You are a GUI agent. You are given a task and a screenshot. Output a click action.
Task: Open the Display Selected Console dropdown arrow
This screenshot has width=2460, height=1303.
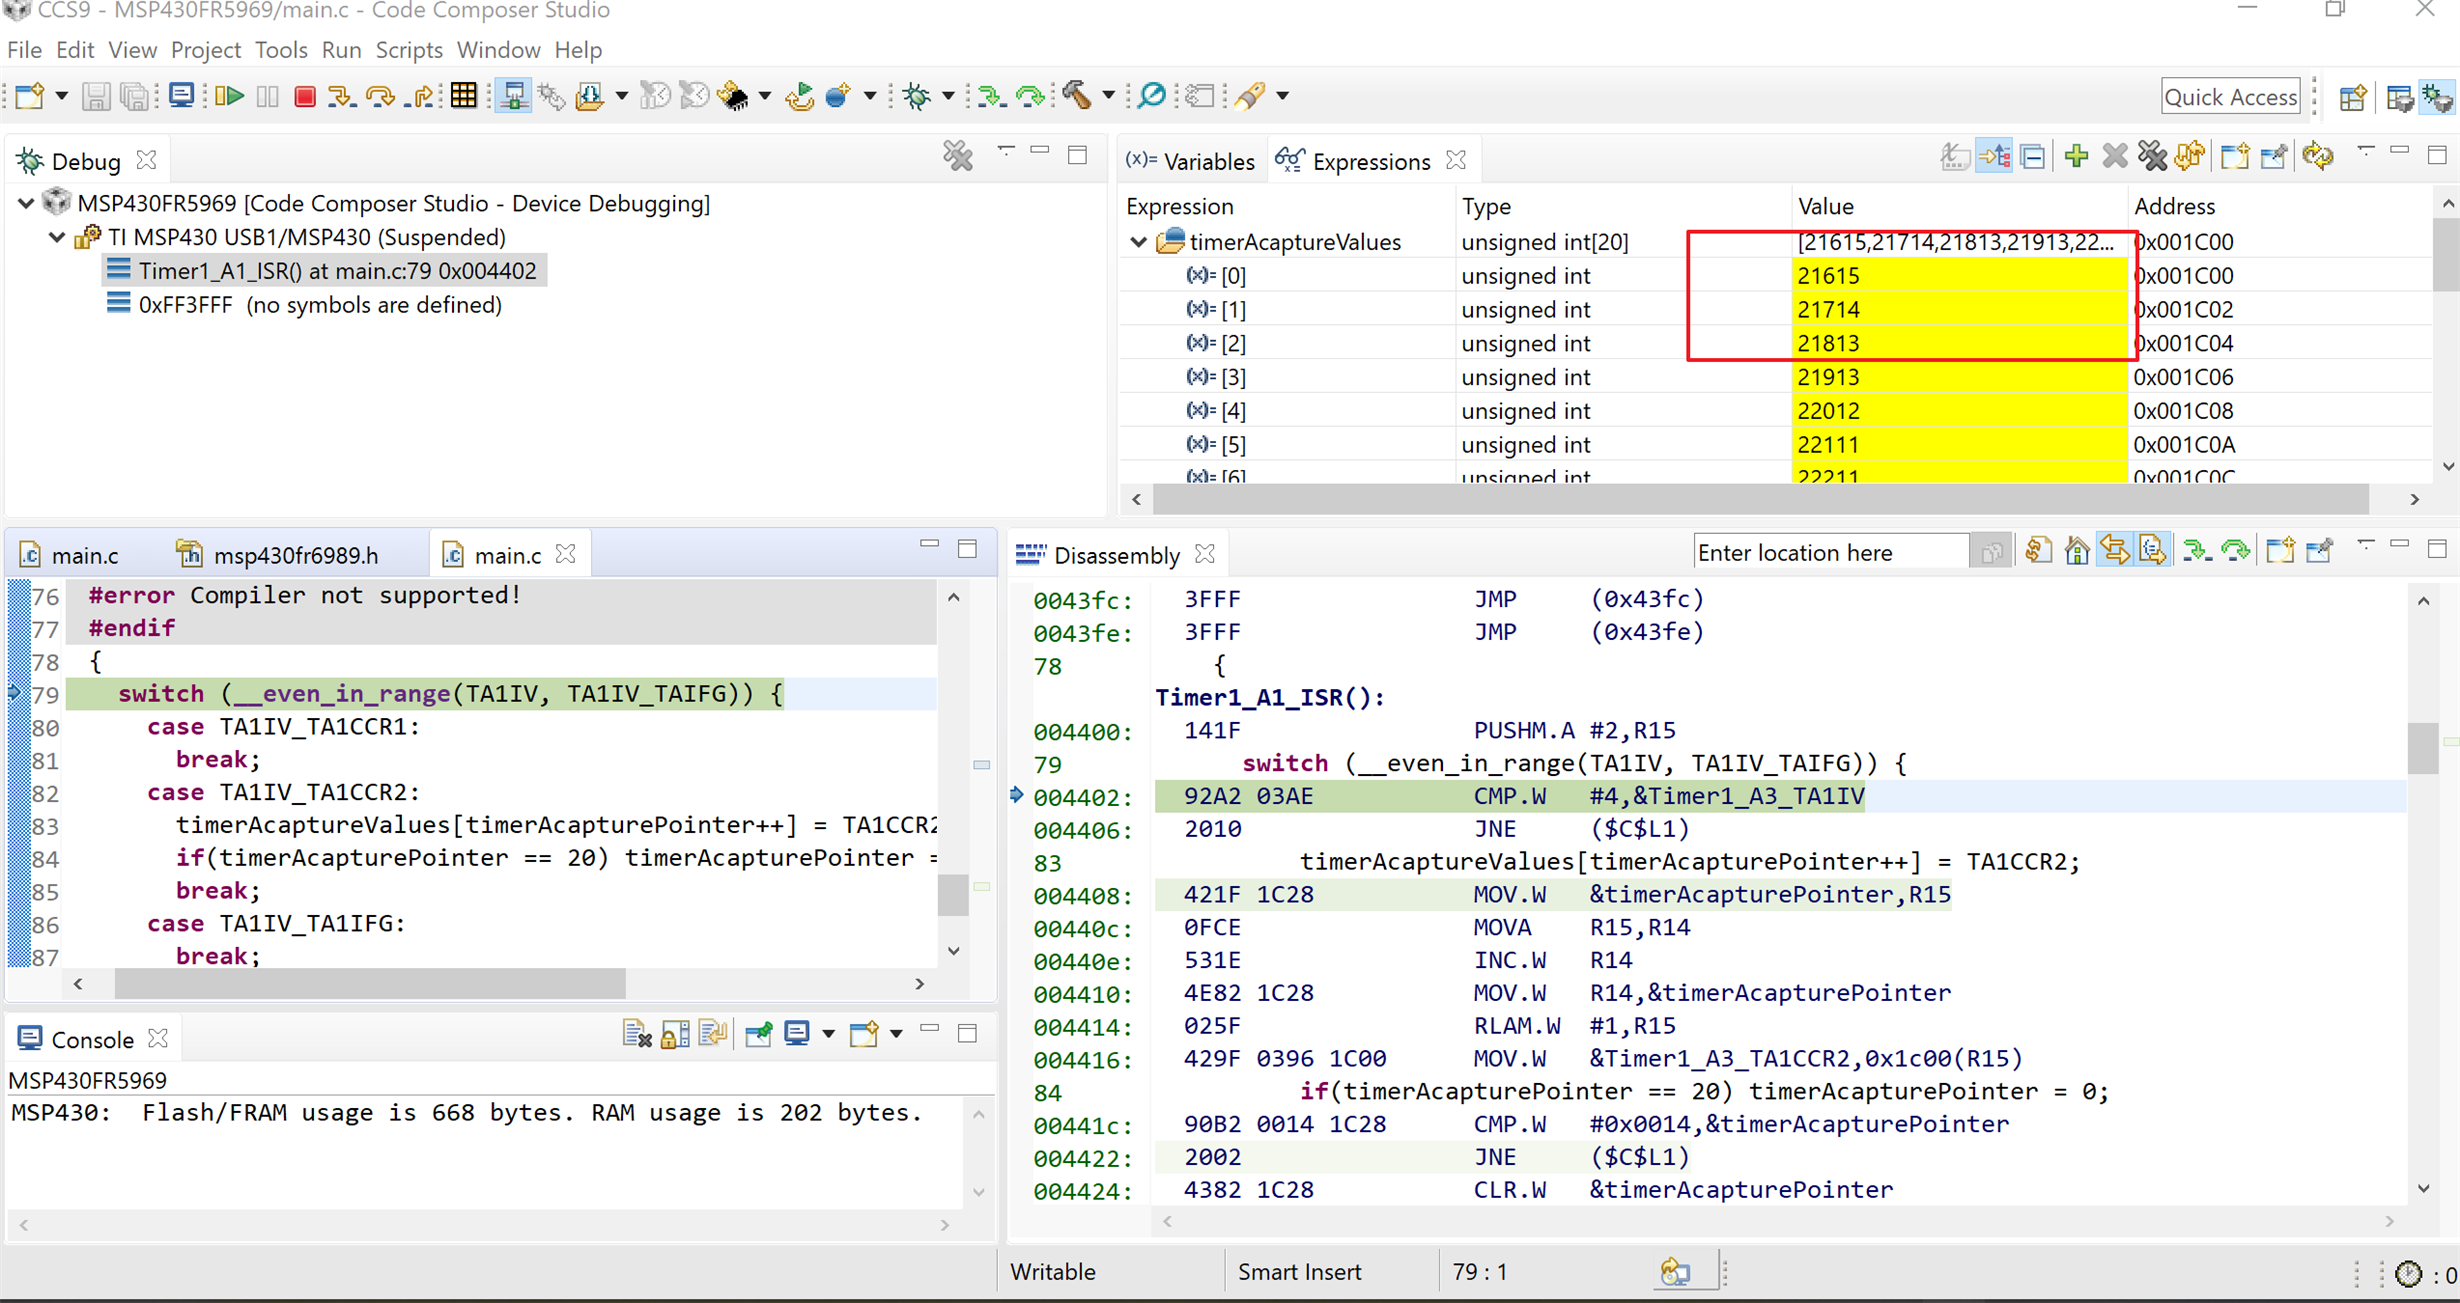pyautogui.click(x=828, y=1034)
